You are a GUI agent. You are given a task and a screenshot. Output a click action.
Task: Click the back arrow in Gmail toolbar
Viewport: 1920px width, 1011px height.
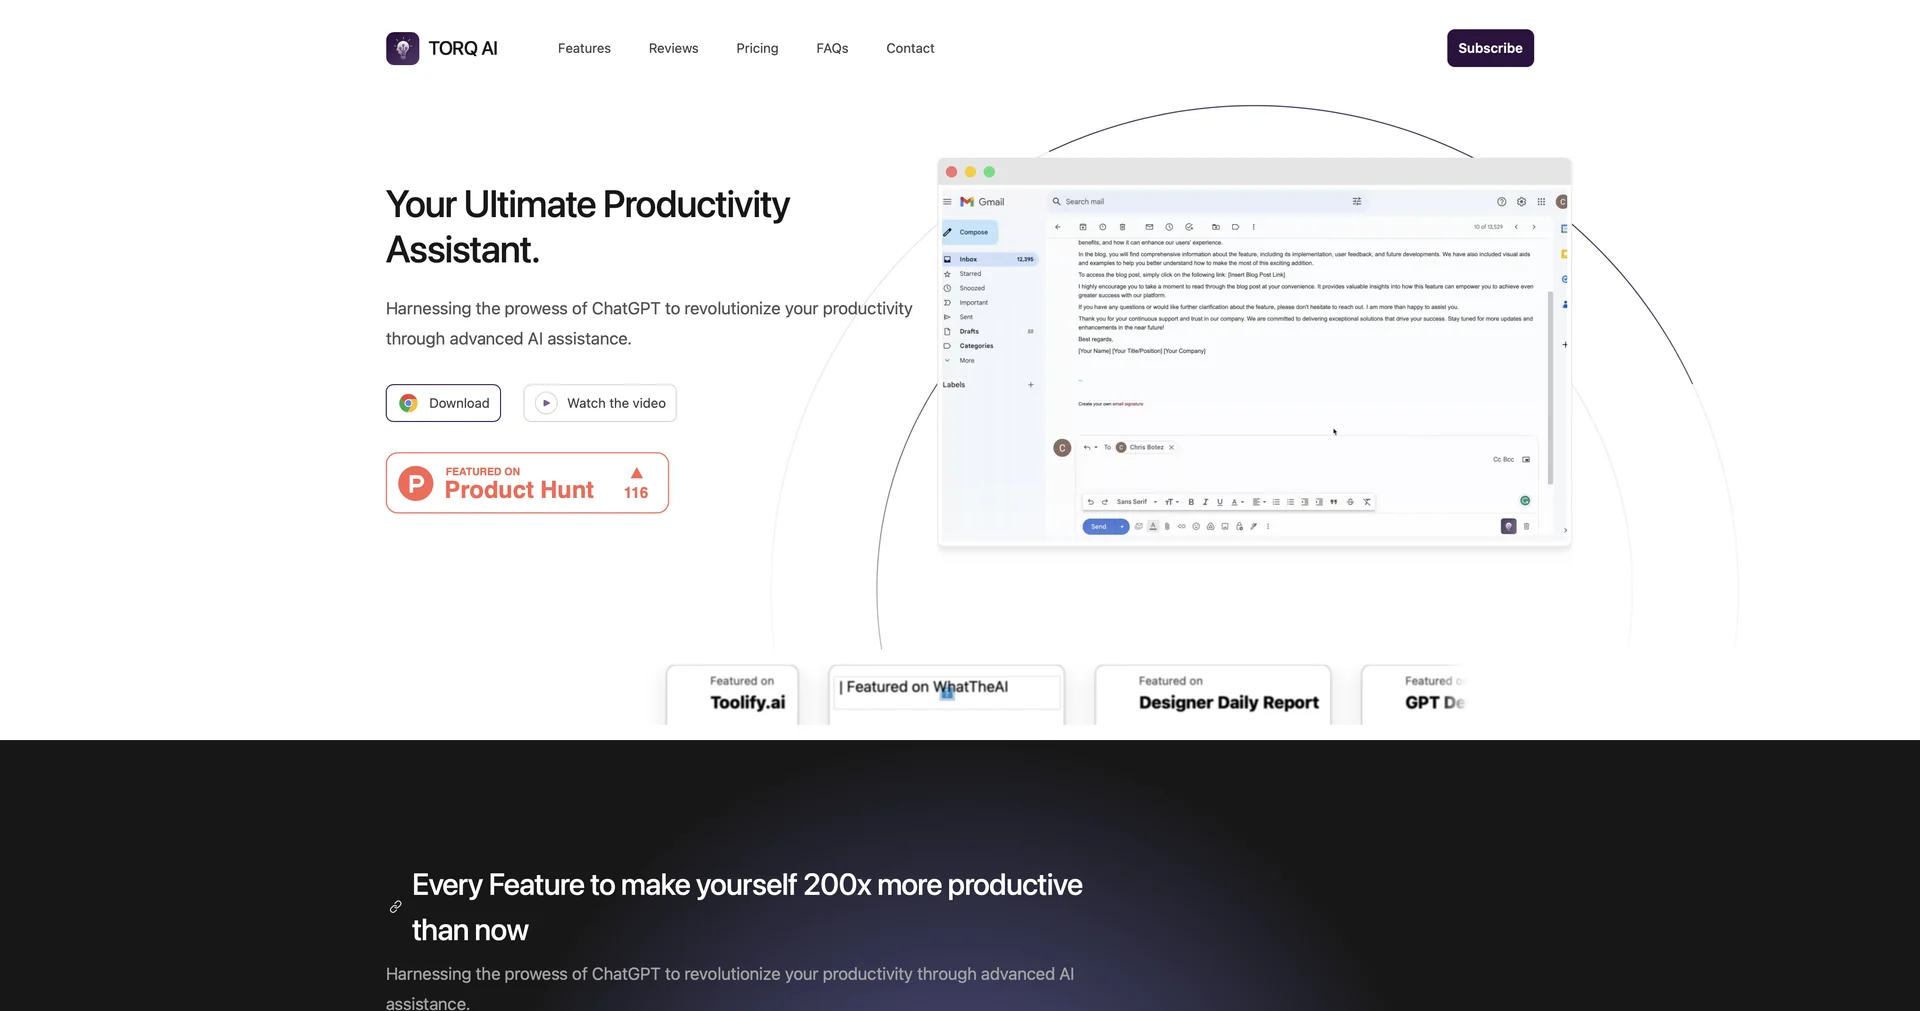[1058, 227]
